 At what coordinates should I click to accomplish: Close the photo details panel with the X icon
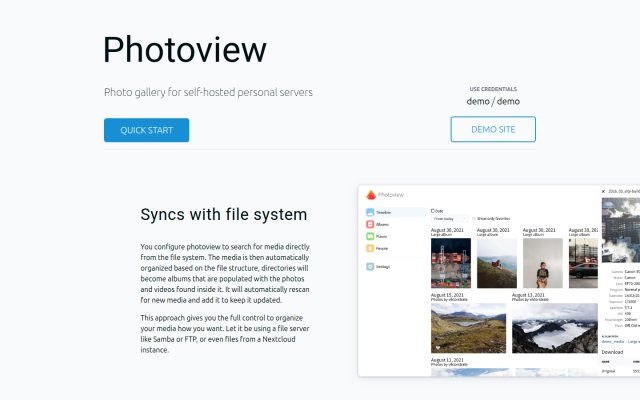point(603,191)
